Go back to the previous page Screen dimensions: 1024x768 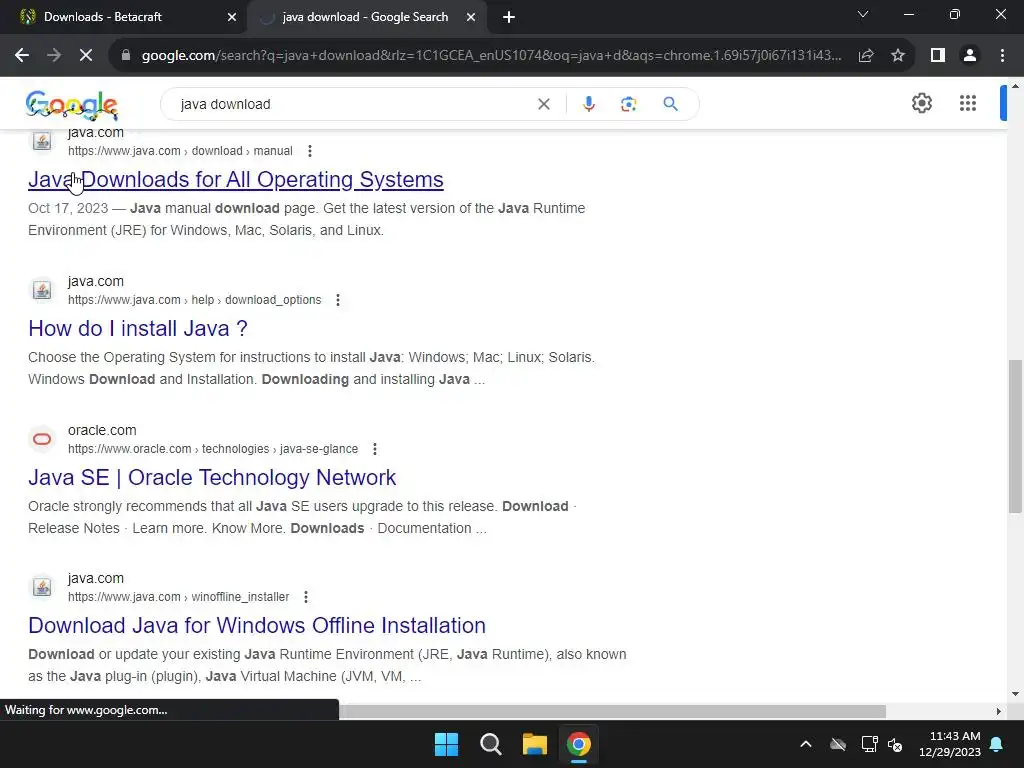click(x=22, y=56)
